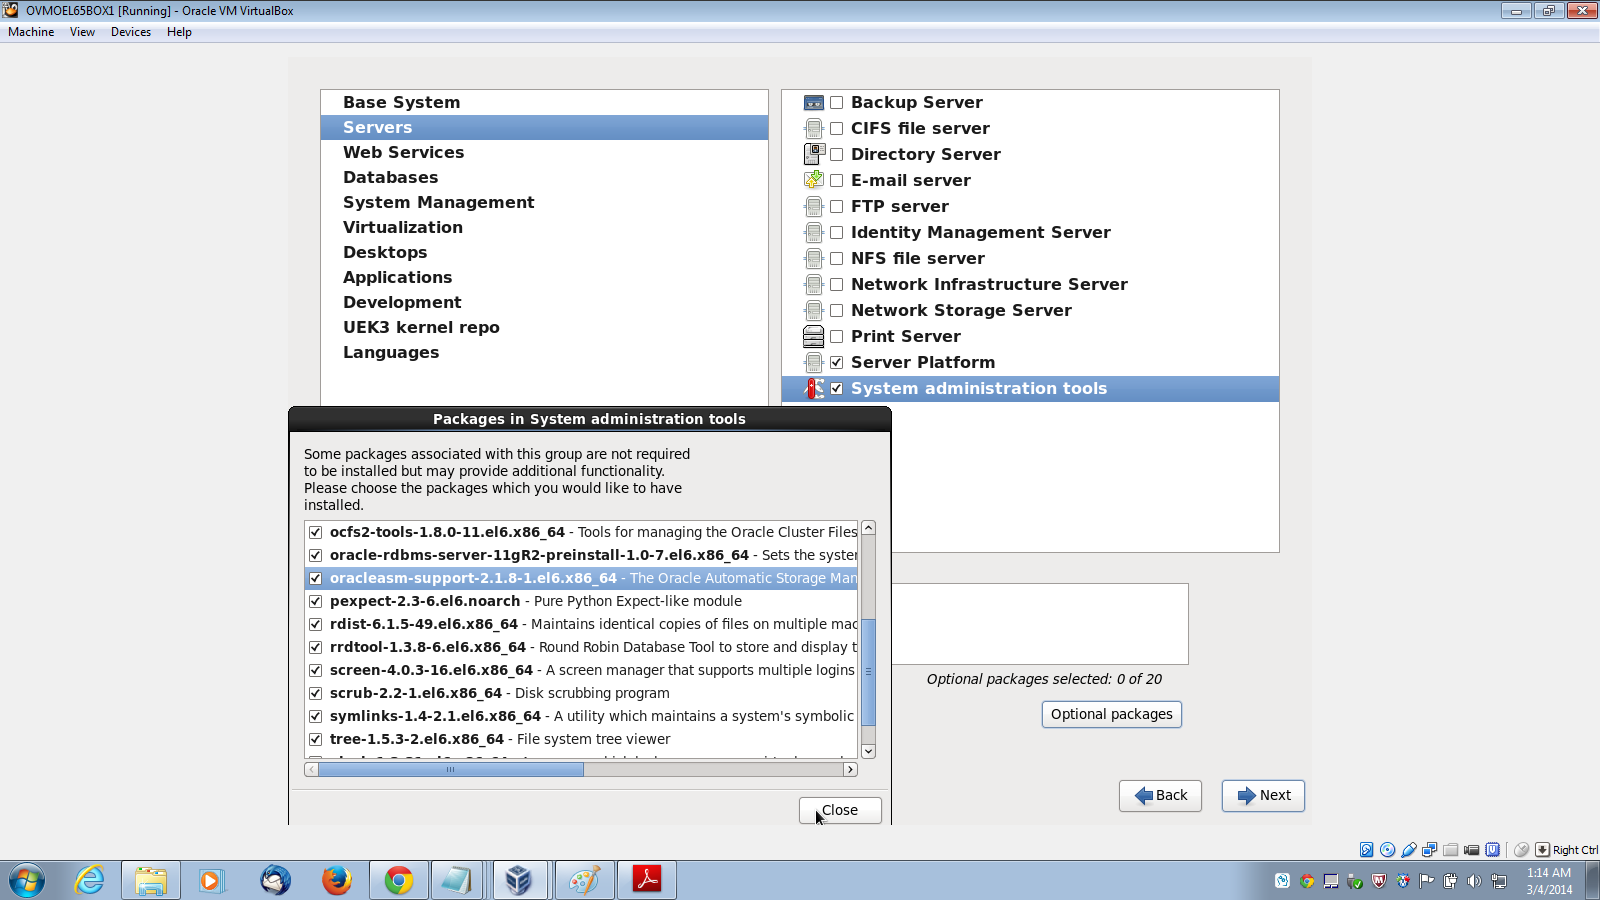
Task: Open the Devices menu
Action: [x=131, y=32]
